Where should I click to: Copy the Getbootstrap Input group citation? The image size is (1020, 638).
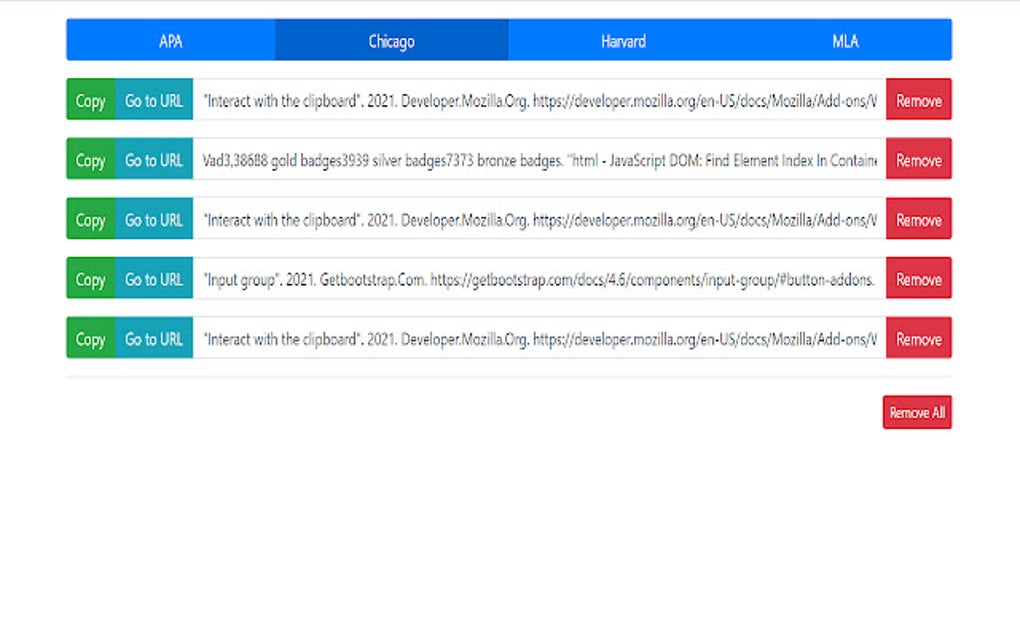point(89,279)
